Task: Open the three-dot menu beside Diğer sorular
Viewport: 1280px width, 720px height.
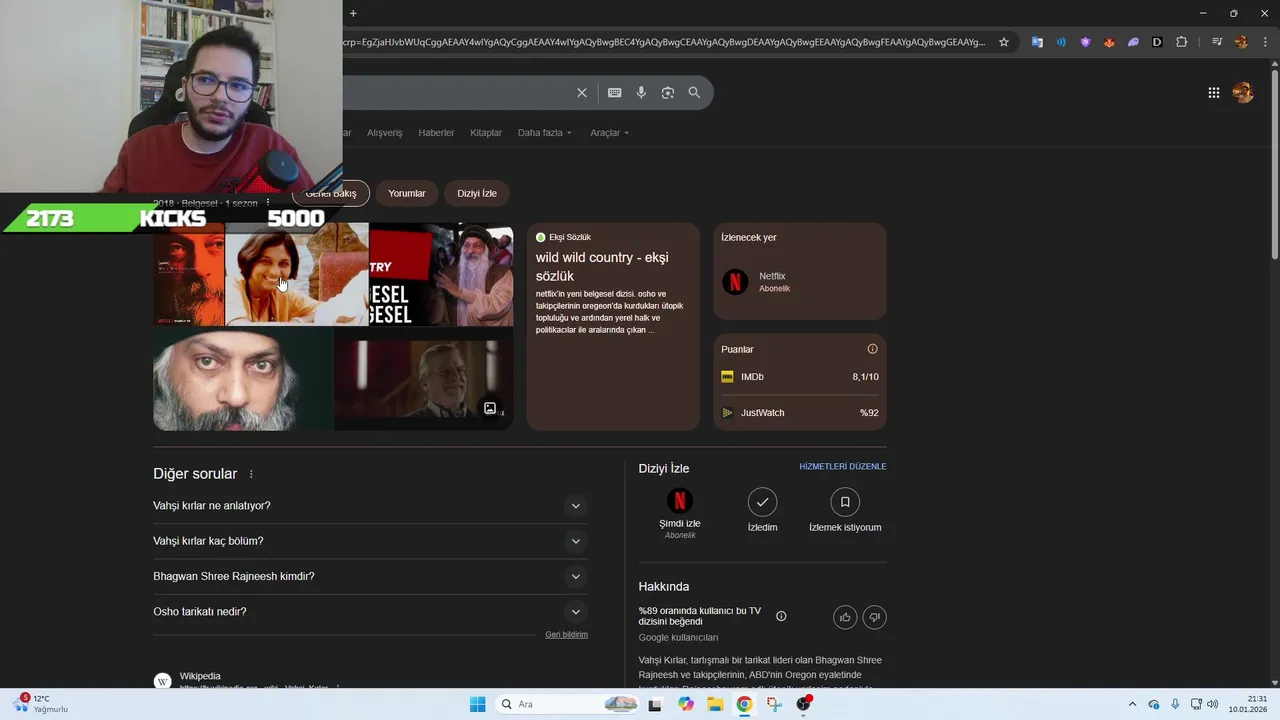Action: [251, 474]
